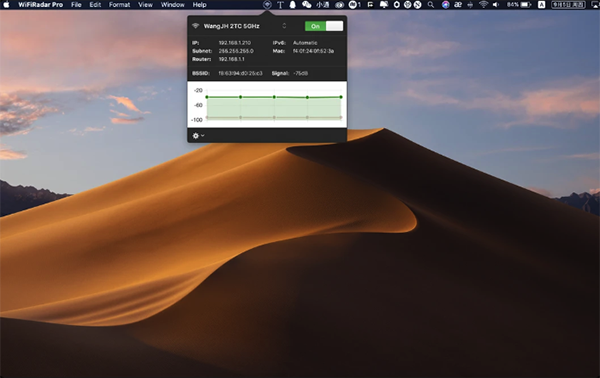Open the volume speaker menu
600x378 pixels.
tap(496, 5)
